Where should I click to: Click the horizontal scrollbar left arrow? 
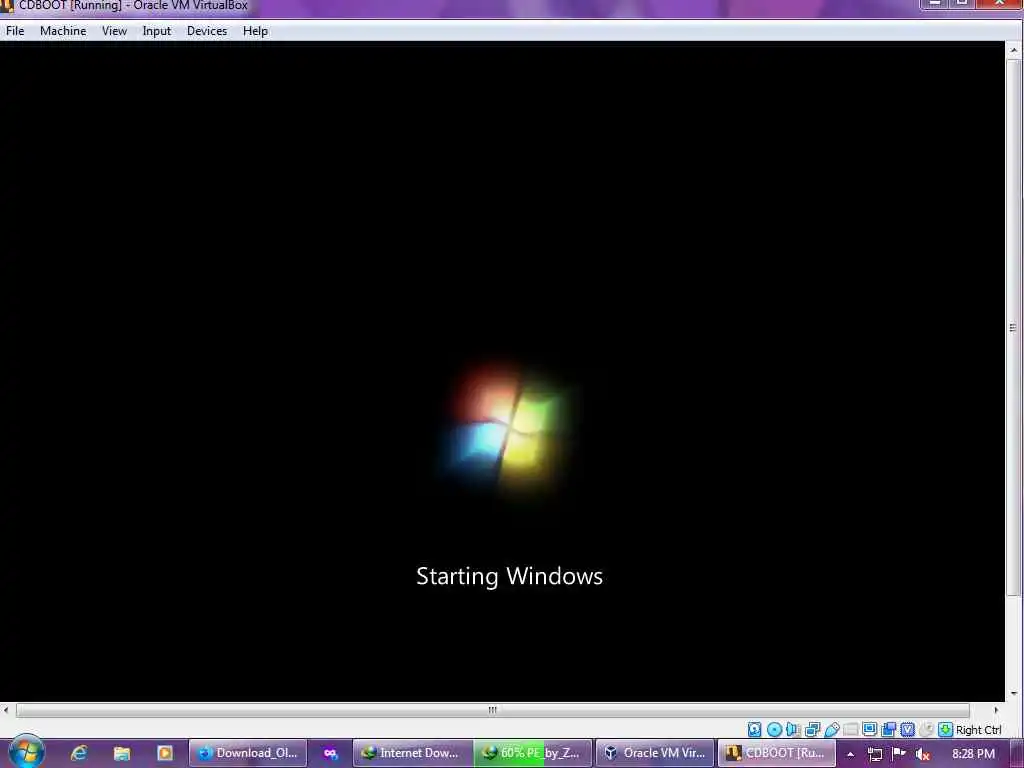tap(6, 710)
